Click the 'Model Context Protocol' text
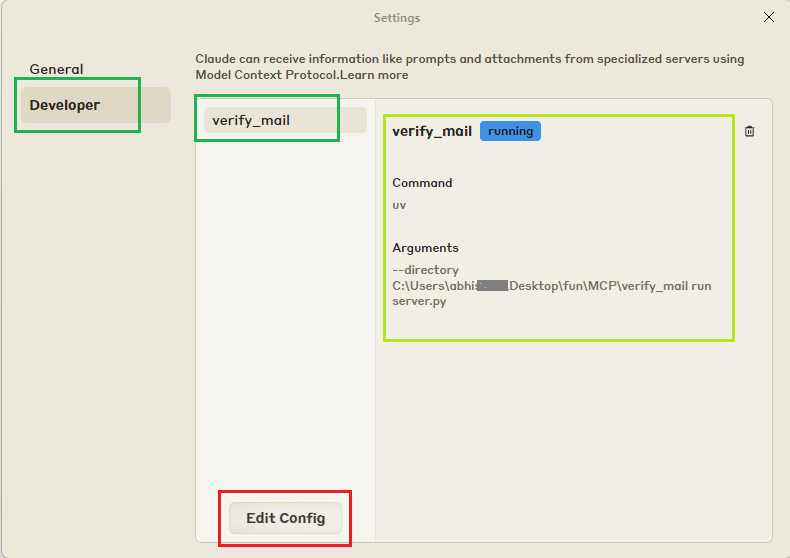 point(262,75)
